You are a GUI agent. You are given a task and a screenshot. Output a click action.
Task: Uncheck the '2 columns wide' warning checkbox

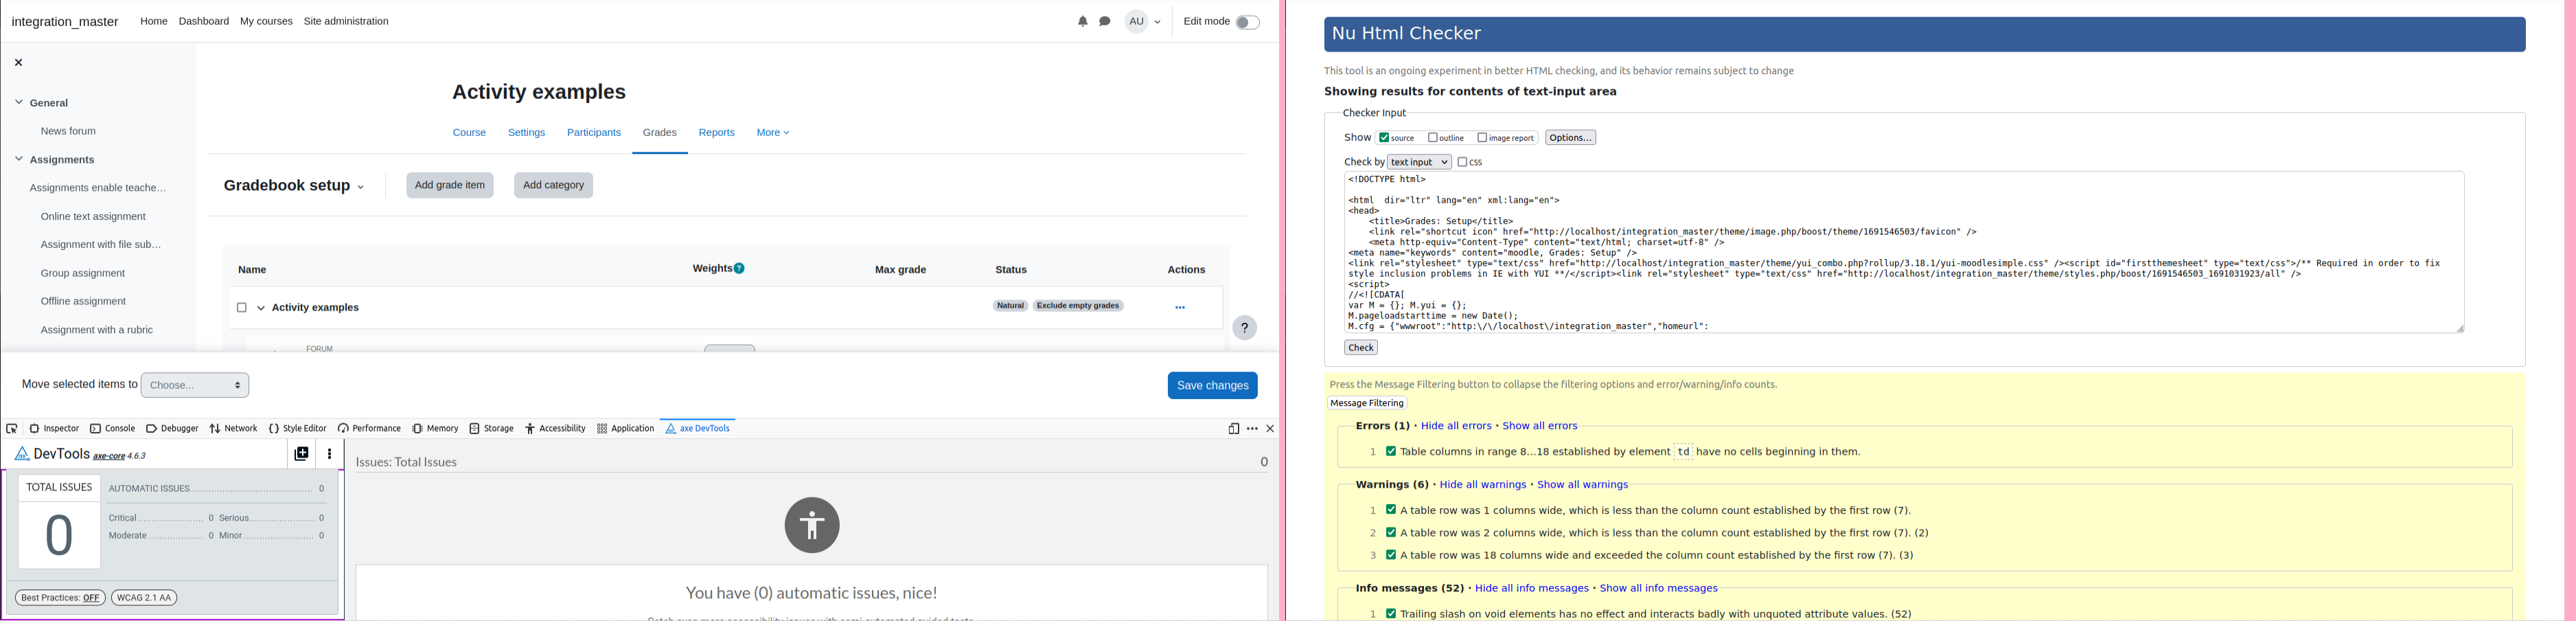pos(1390,532)
